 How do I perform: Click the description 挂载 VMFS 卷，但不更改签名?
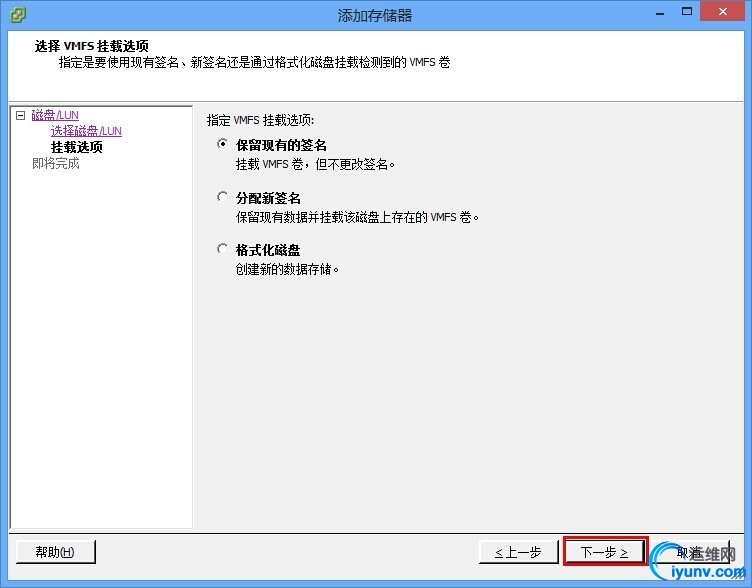tap(315, 165)
